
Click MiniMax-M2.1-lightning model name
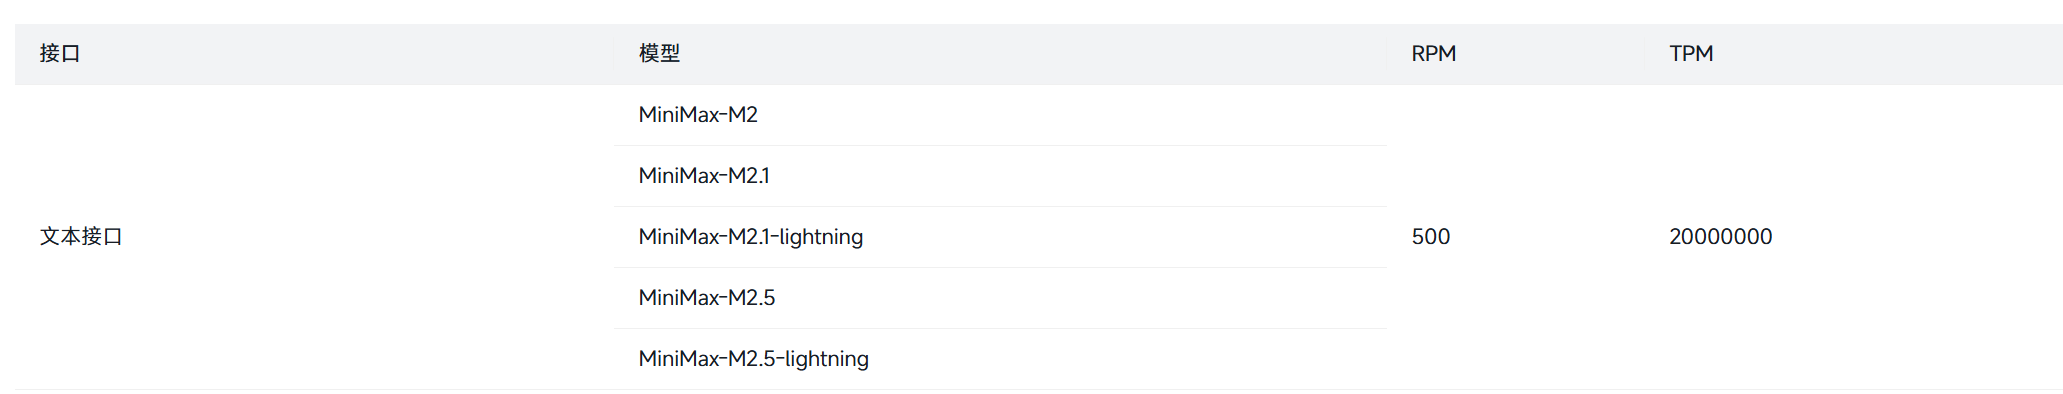click(751, 237)
